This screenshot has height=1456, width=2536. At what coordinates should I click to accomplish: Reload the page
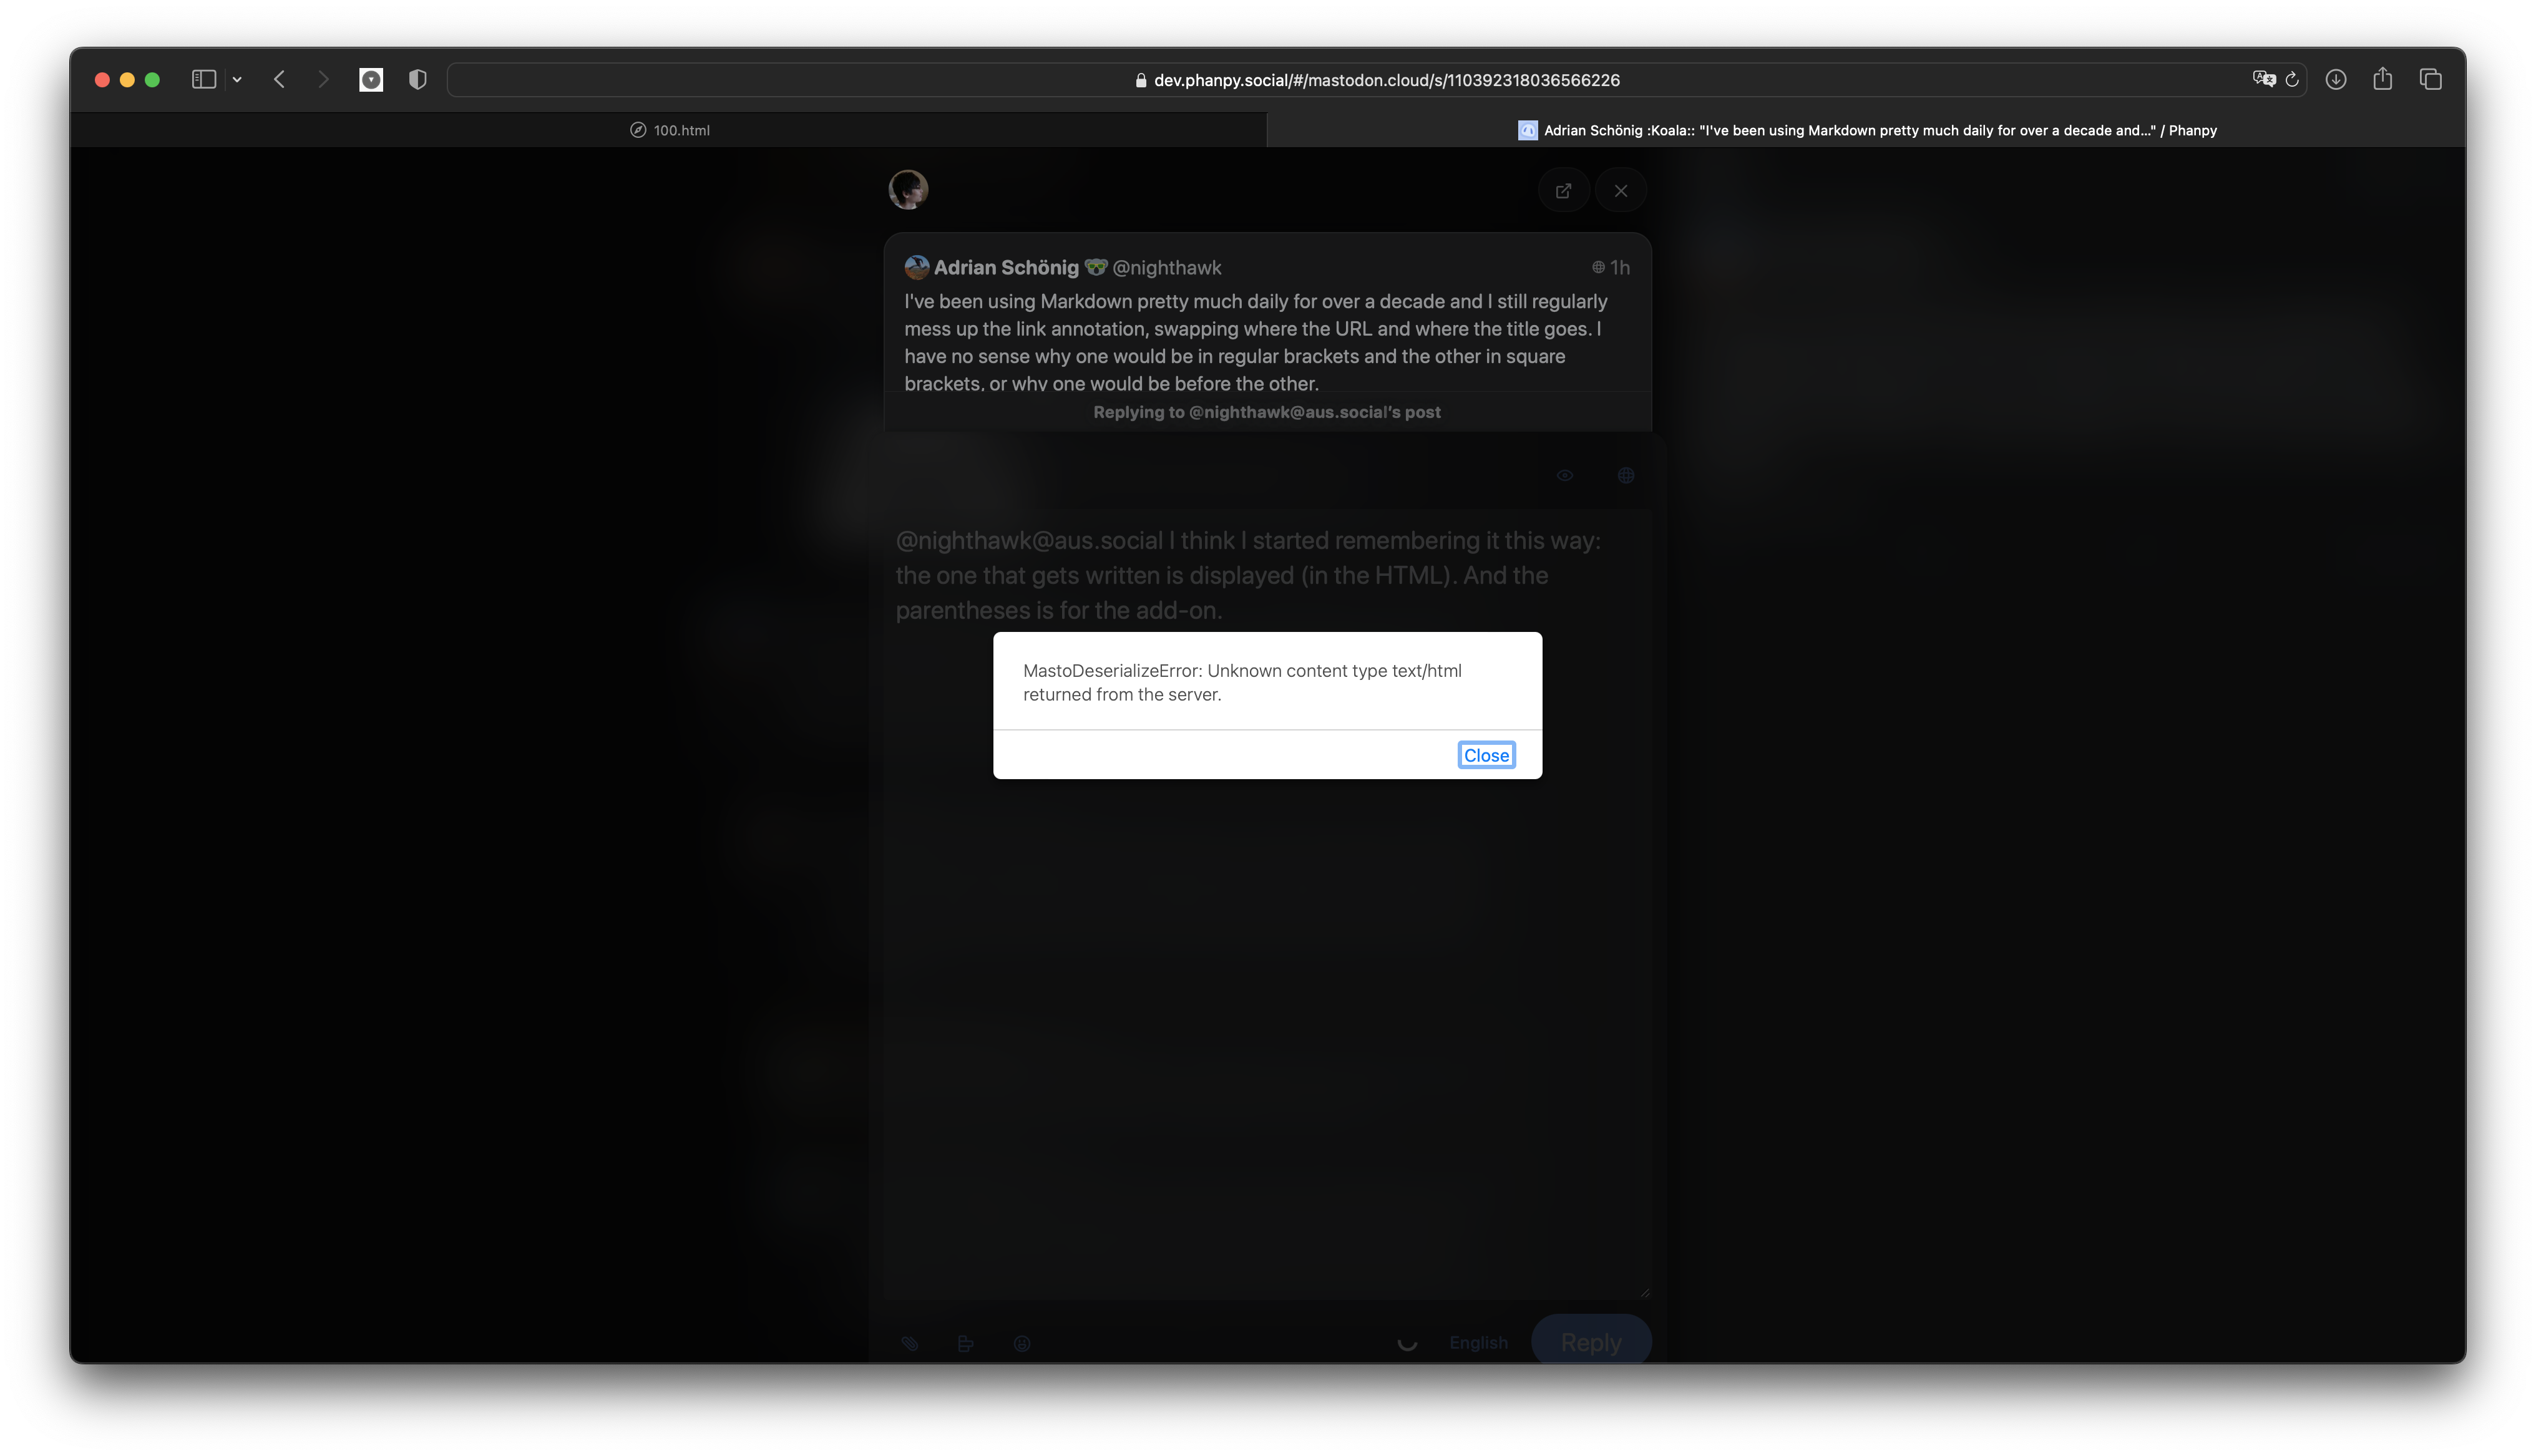tap(2292, 79)
